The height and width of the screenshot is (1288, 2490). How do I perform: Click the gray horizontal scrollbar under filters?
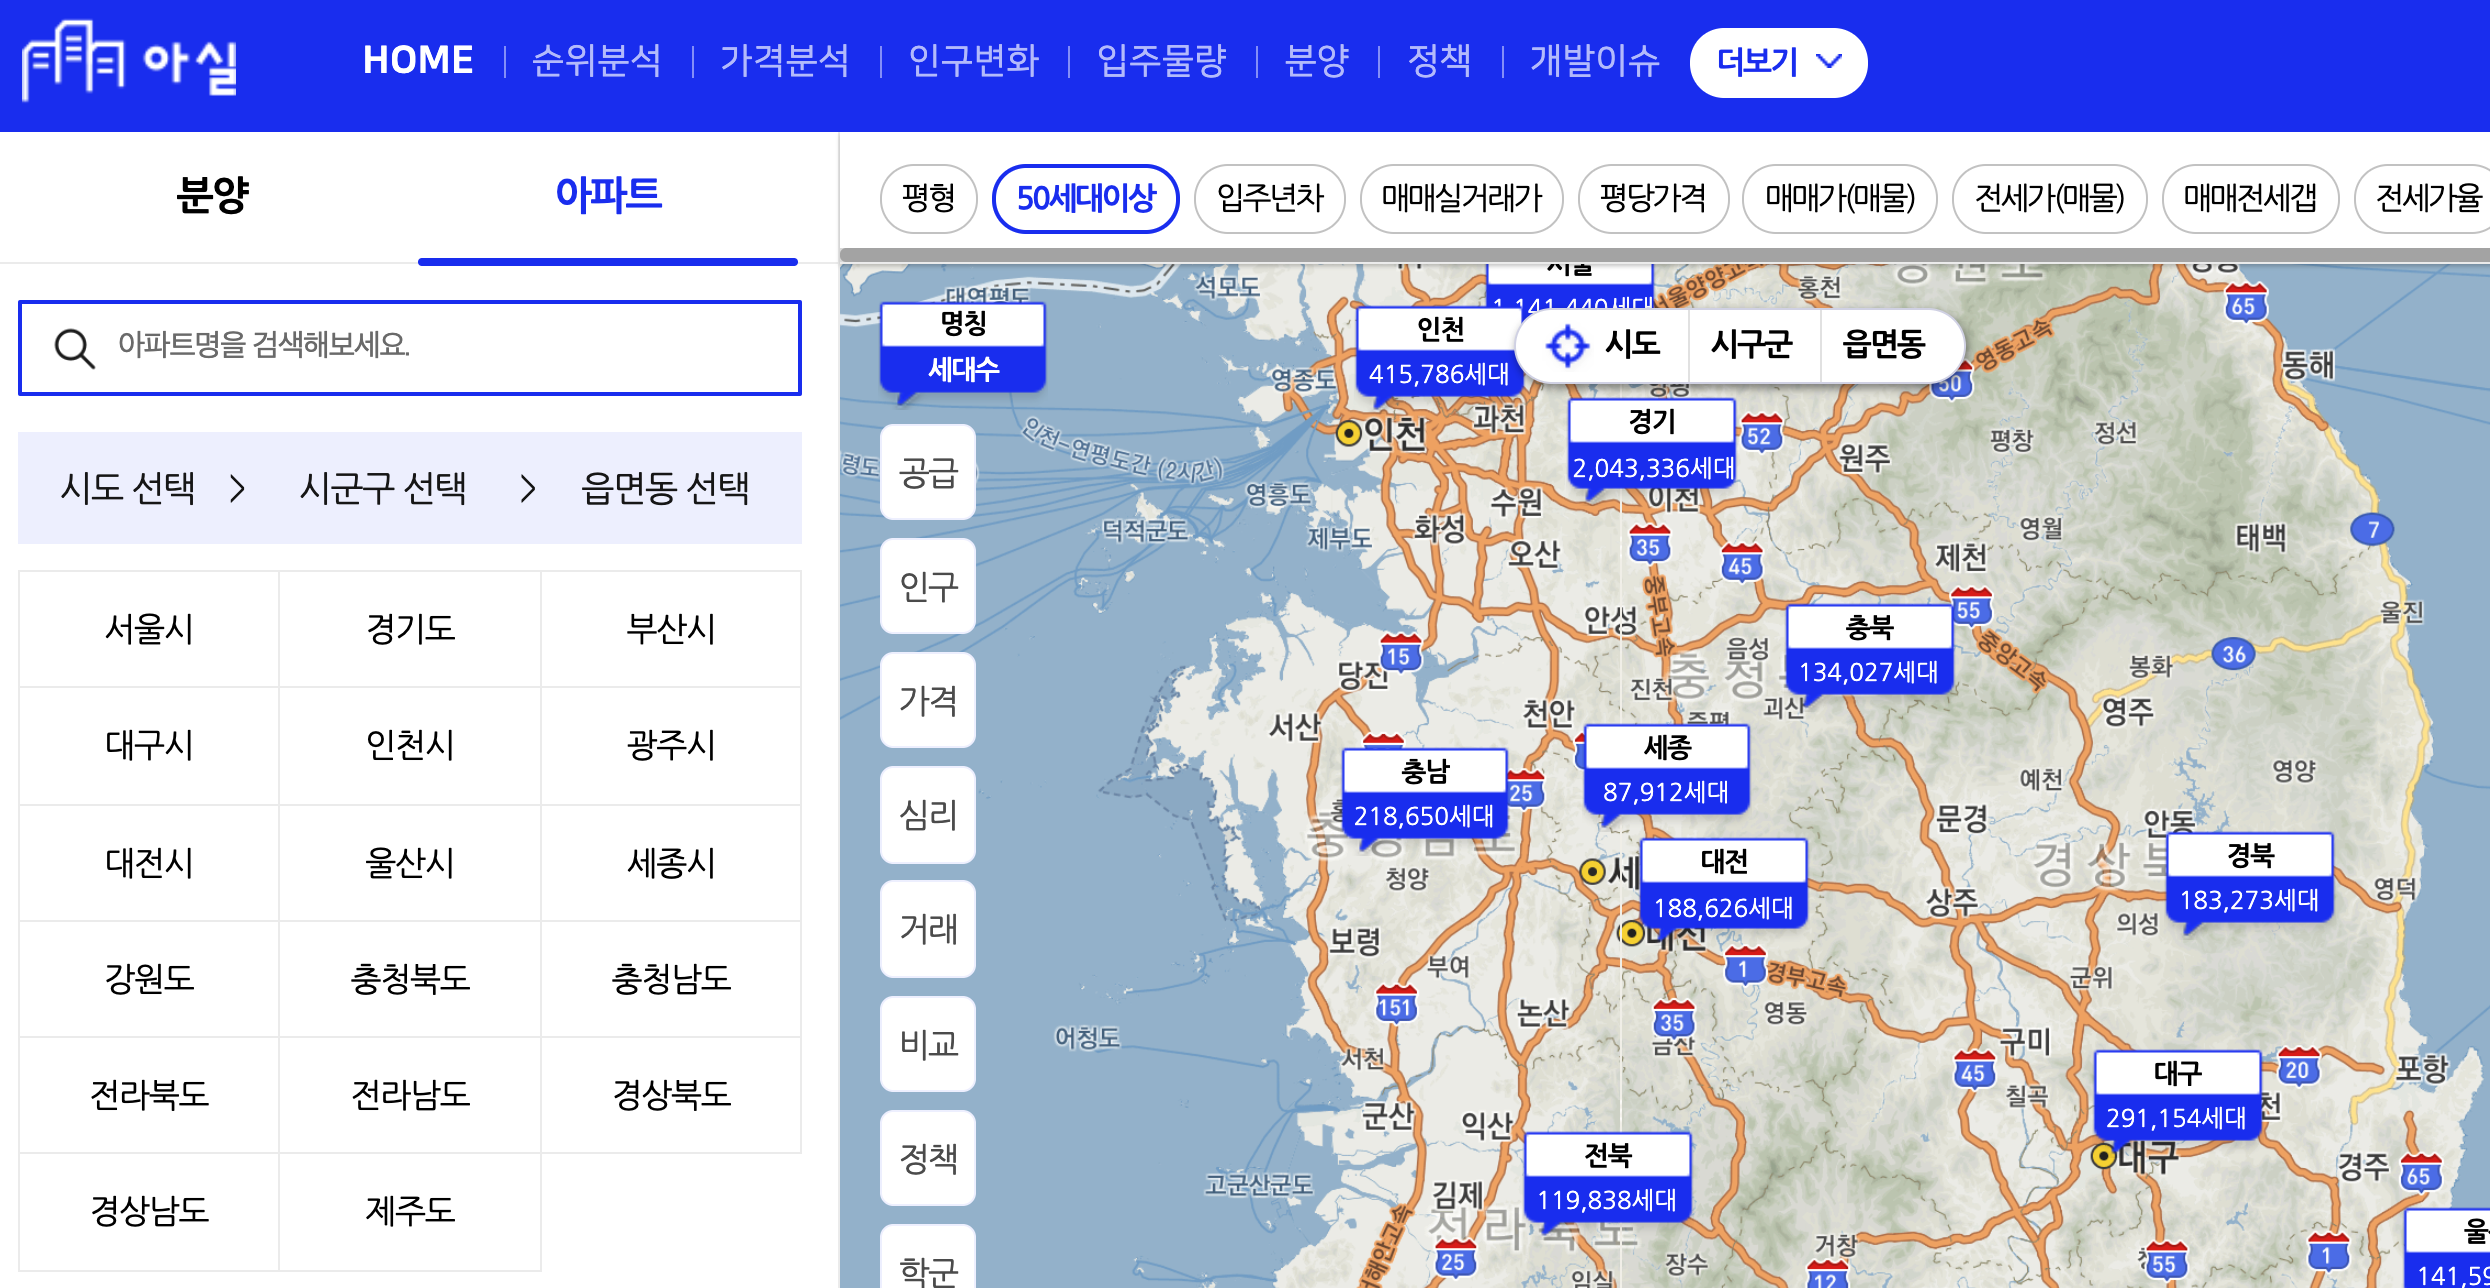(x=1660, y=255)
